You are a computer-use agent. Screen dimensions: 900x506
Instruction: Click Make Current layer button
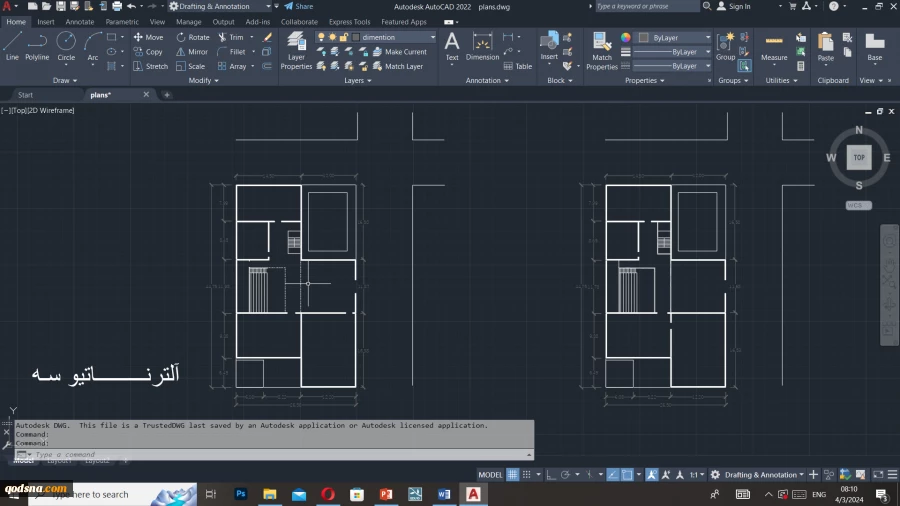coord(400,52)
